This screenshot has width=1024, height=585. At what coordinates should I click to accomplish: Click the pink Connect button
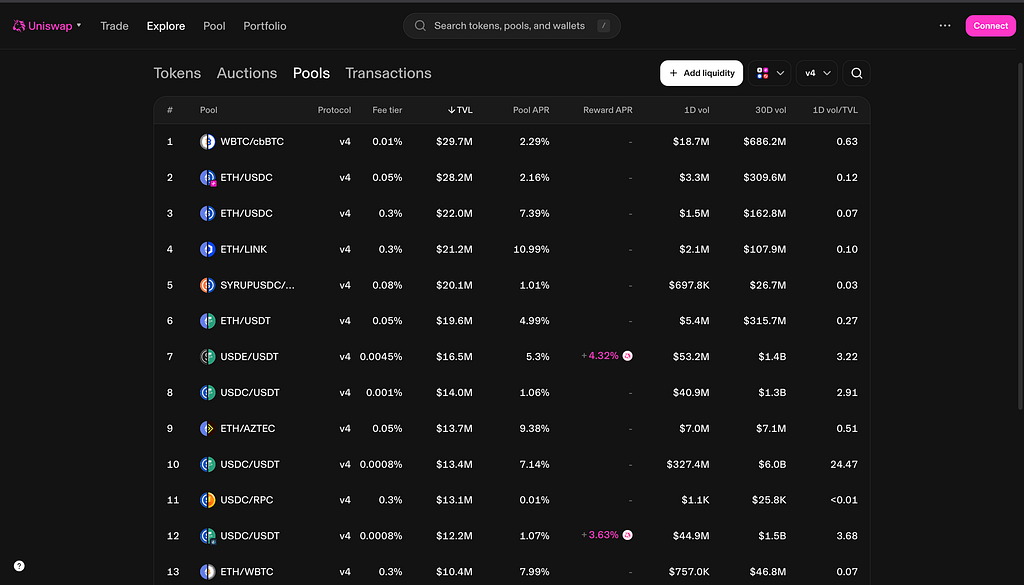click(x=991, y=26)
